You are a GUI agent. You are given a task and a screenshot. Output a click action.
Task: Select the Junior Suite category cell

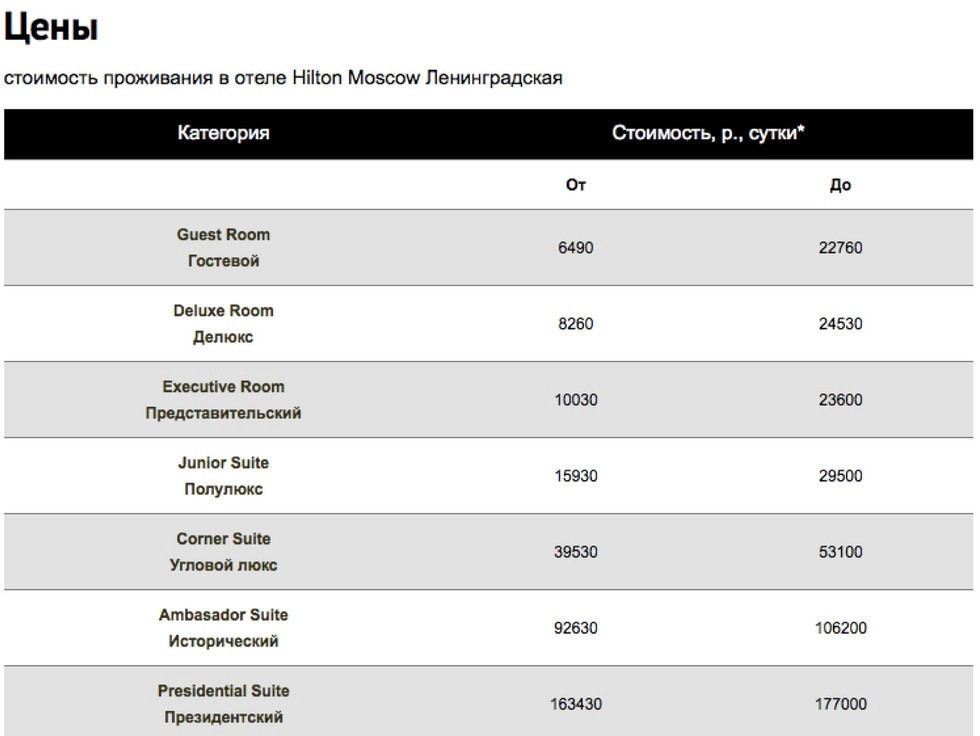(223, 476)
